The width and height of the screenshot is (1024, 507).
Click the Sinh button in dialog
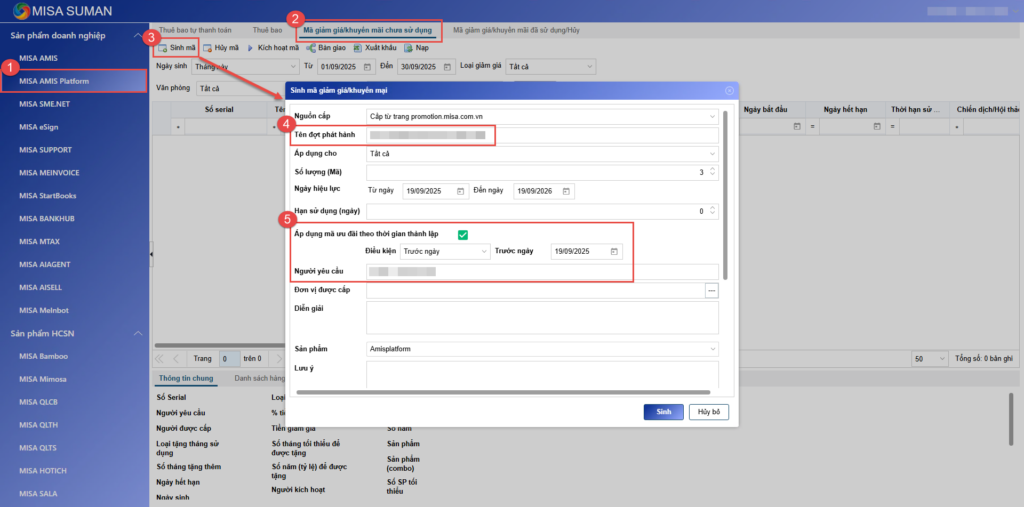point(664,412)
